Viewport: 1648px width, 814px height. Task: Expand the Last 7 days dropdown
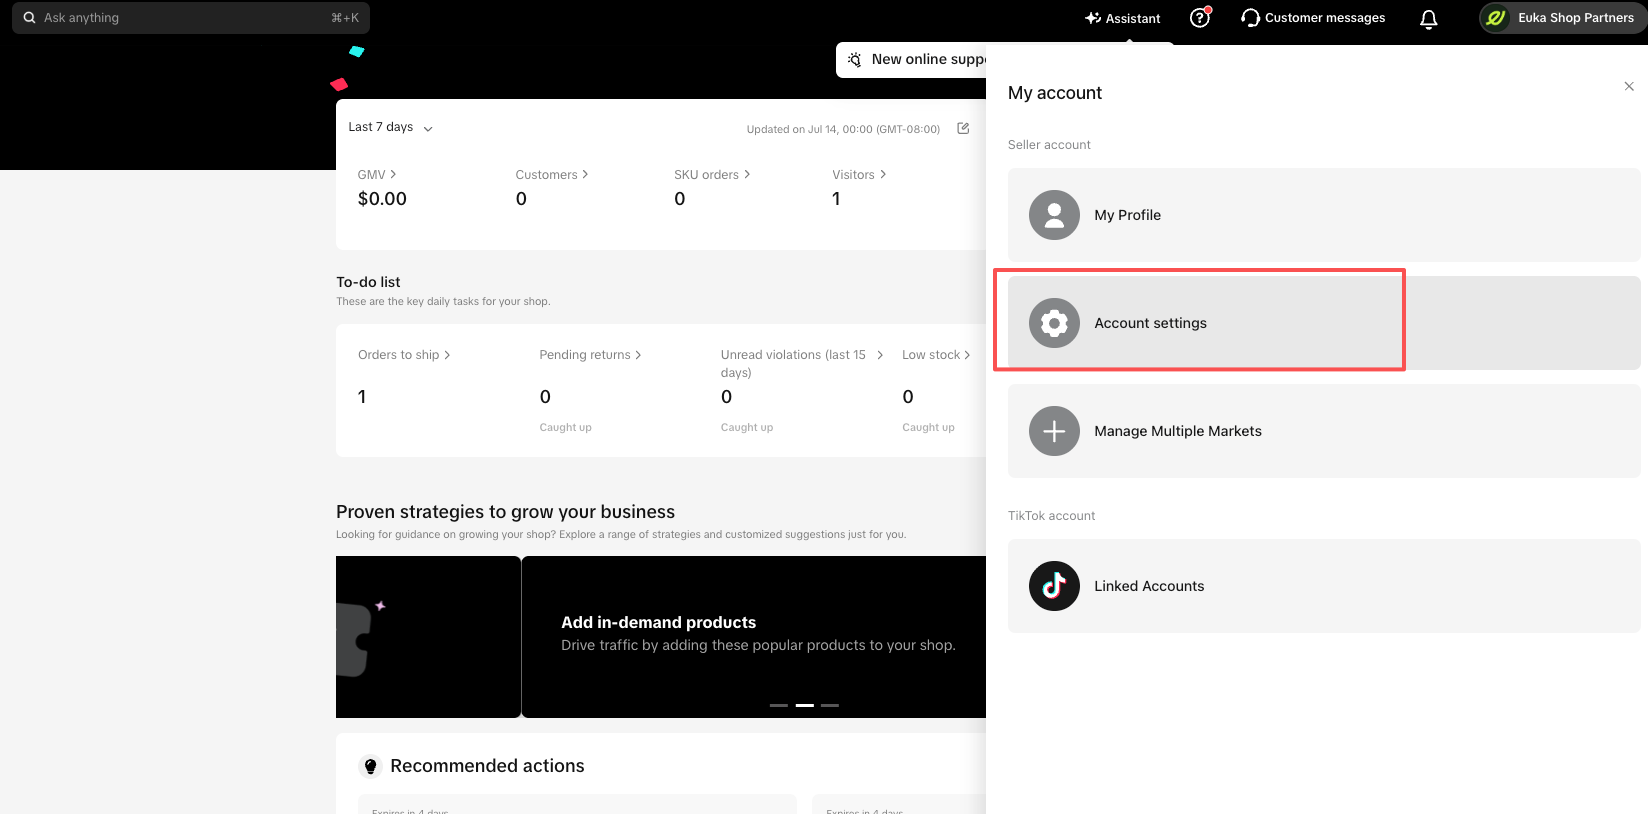390,127
